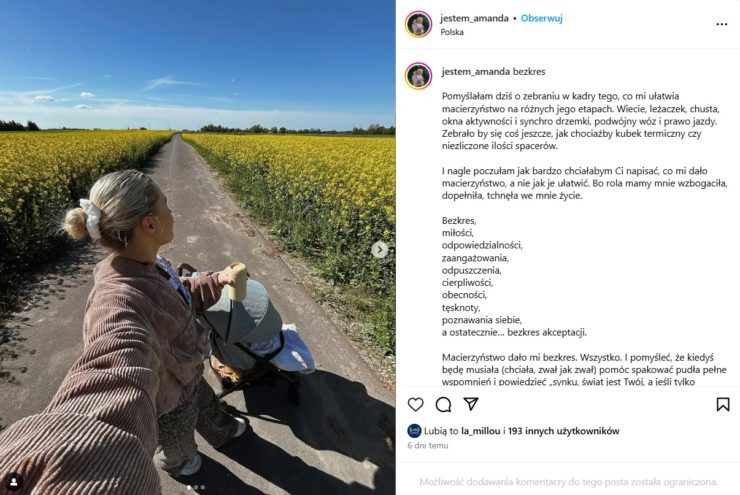Share post using paper plane icon
This screenshot has height=495, width=740.
(x=471, y=404)
